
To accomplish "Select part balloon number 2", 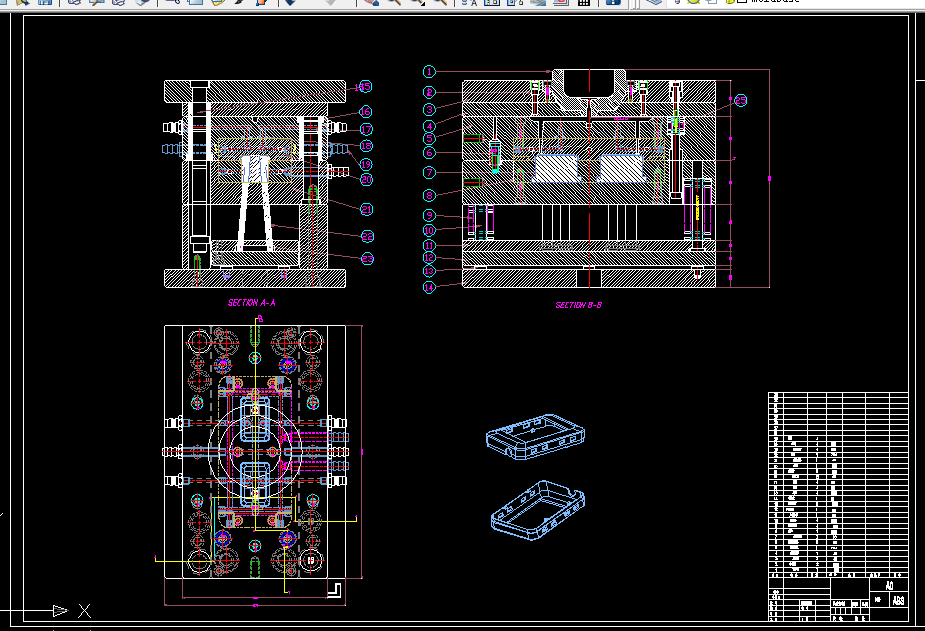I will [x=429, y=92].
